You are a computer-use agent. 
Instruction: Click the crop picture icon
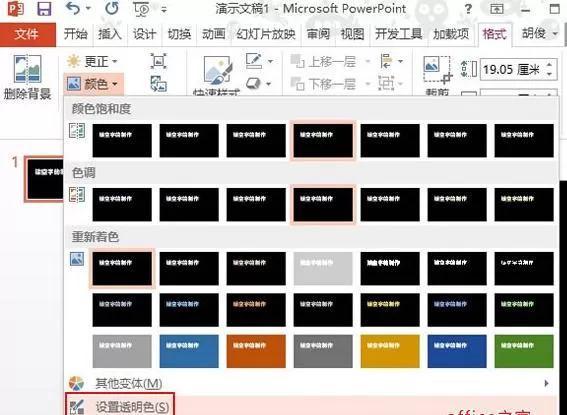[438, 70]
